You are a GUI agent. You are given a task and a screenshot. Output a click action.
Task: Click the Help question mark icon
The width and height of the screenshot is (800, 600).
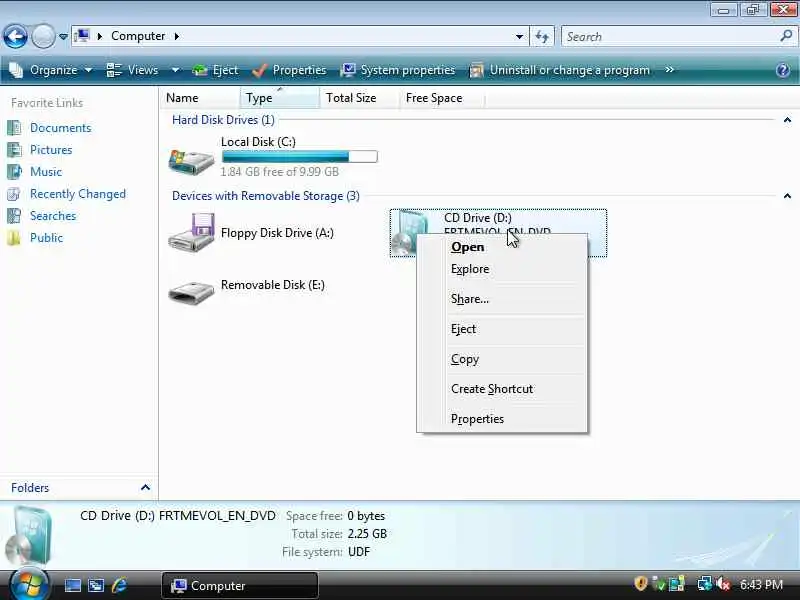783,70
